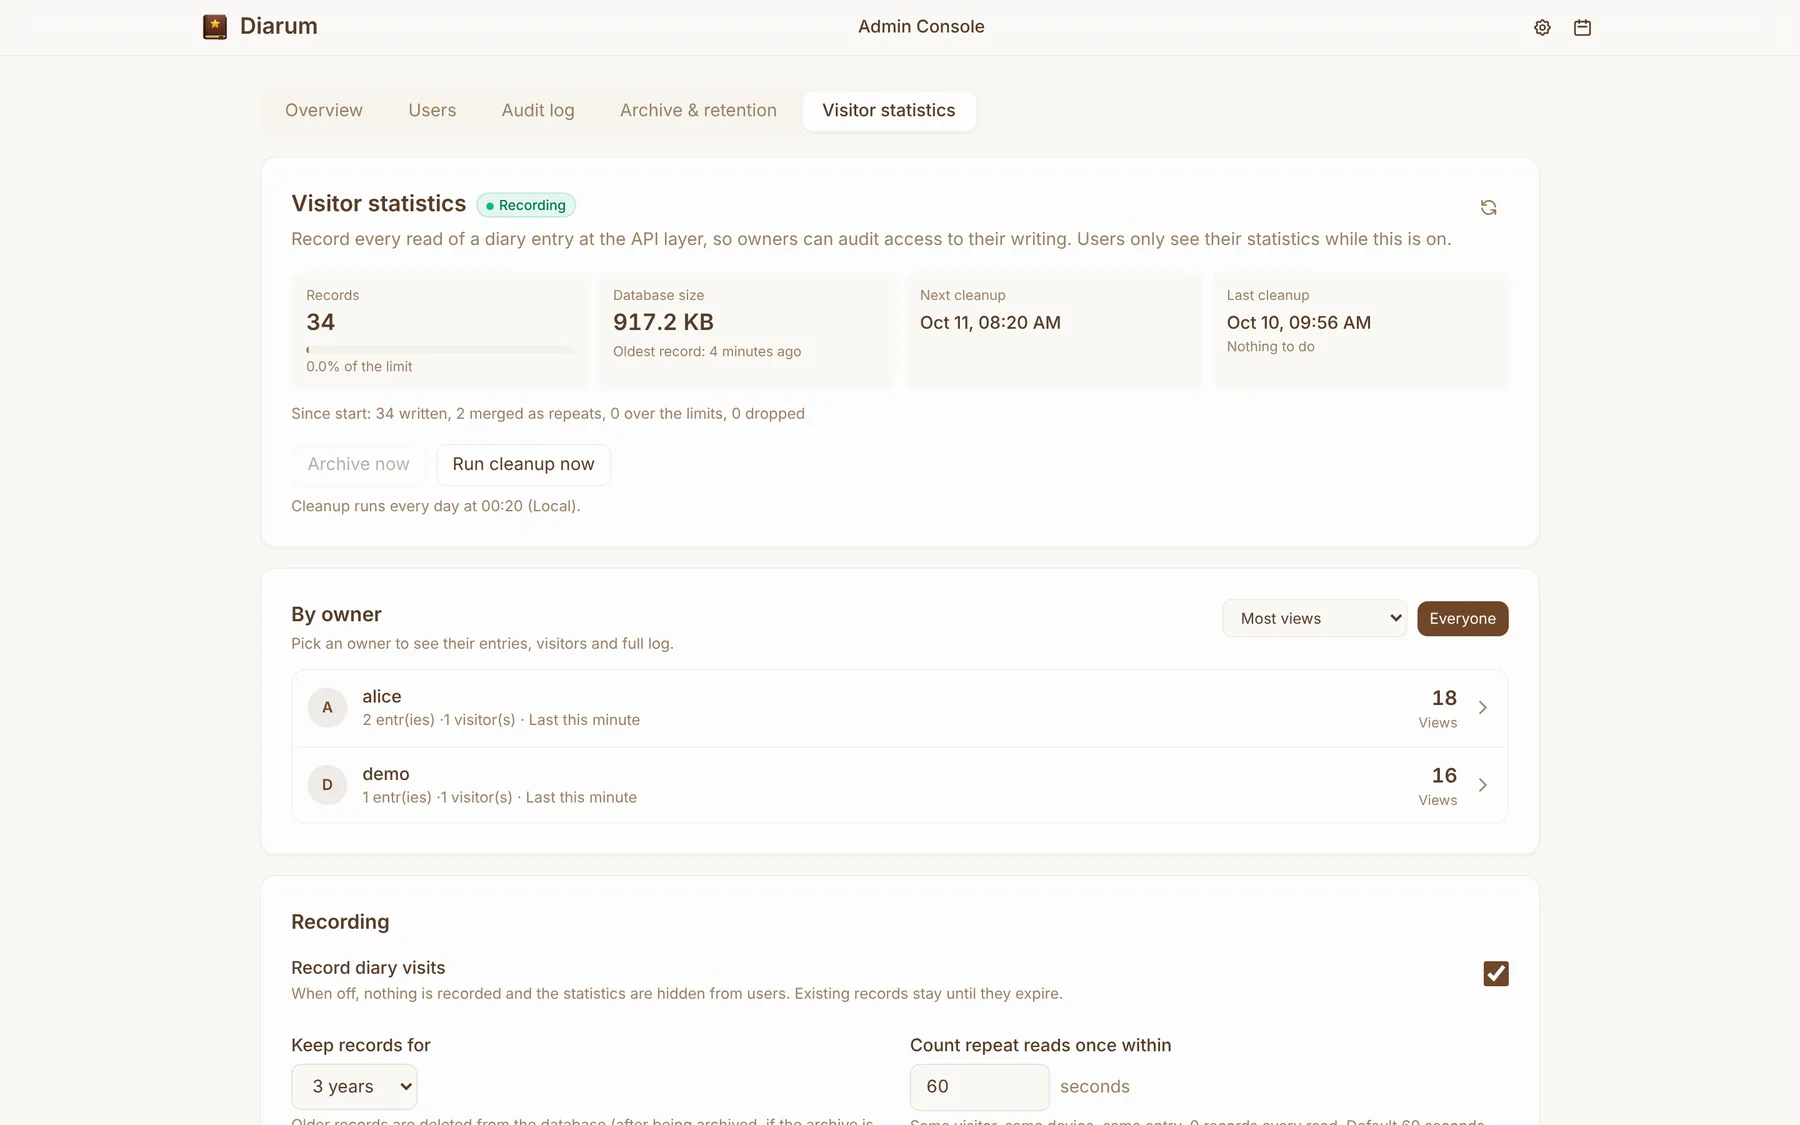Click demo's avatar letter D
Image resolution: width=1800 pixels, height=1125 pixels.
pos(327,785)
